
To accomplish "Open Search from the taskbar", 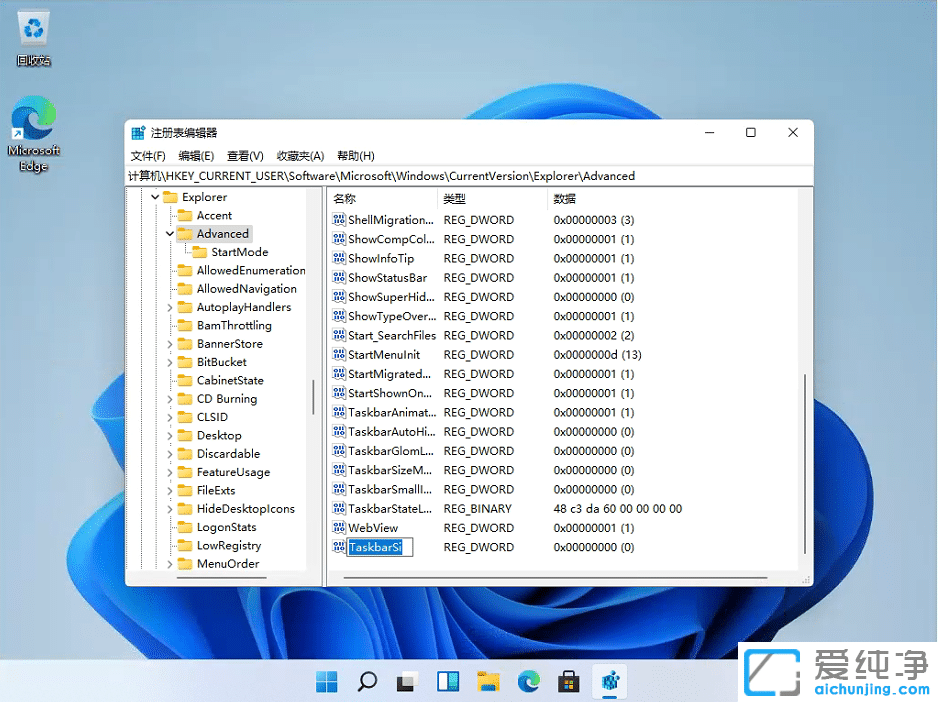I will click(366, 681).
